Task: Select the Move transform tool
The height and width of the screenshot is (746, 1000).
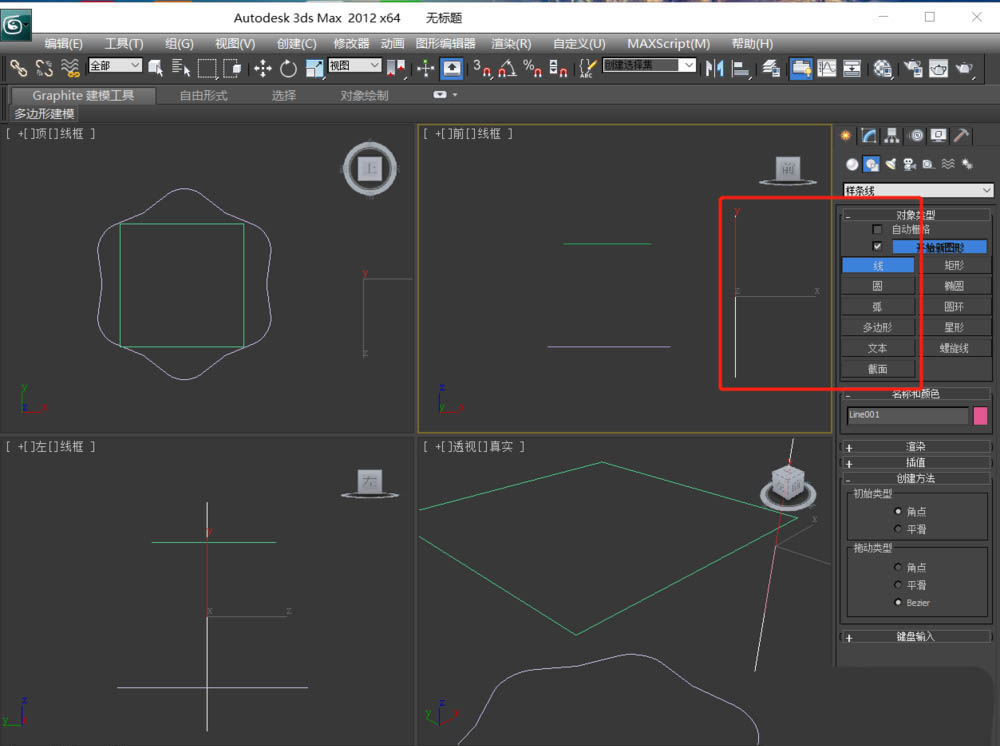Action: 263,68
